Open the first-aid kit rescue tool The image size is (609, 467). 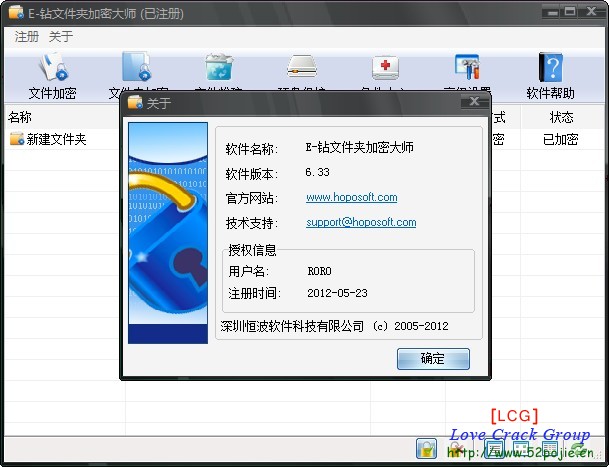(385, 70)
